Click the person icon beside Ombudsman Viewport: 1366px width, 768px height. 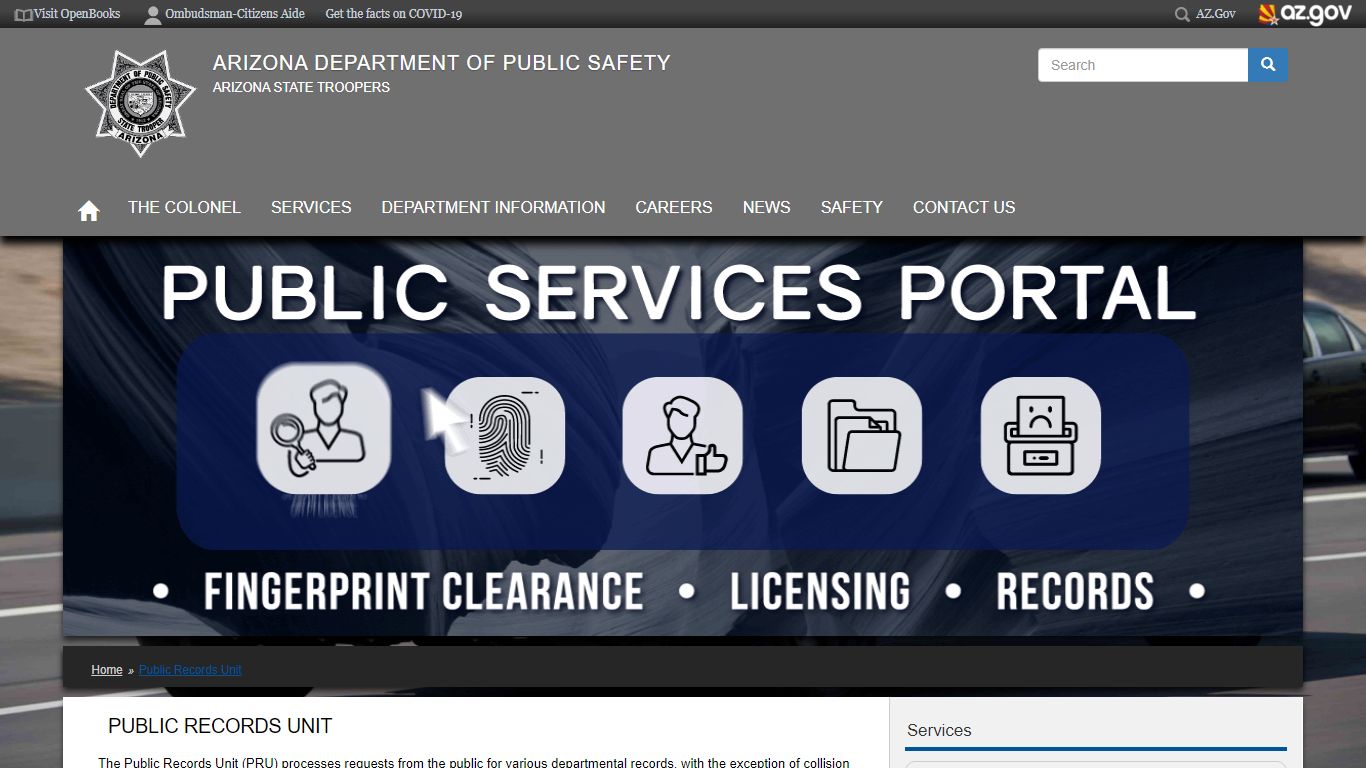(x=153, y=15)
